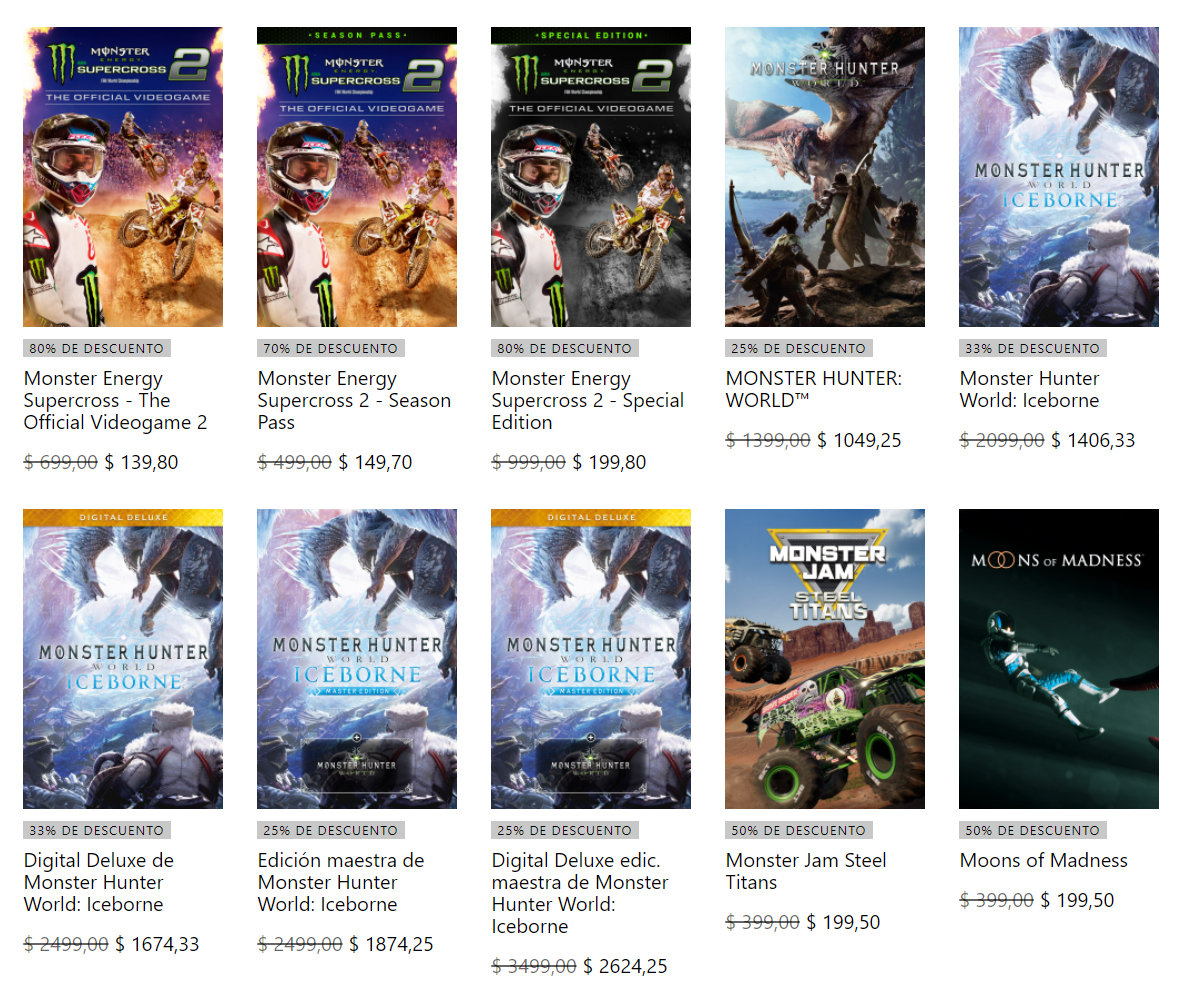Open the Monster Jam Steel Titans title link
The image size is (1185, 985).
coord(806,871)
